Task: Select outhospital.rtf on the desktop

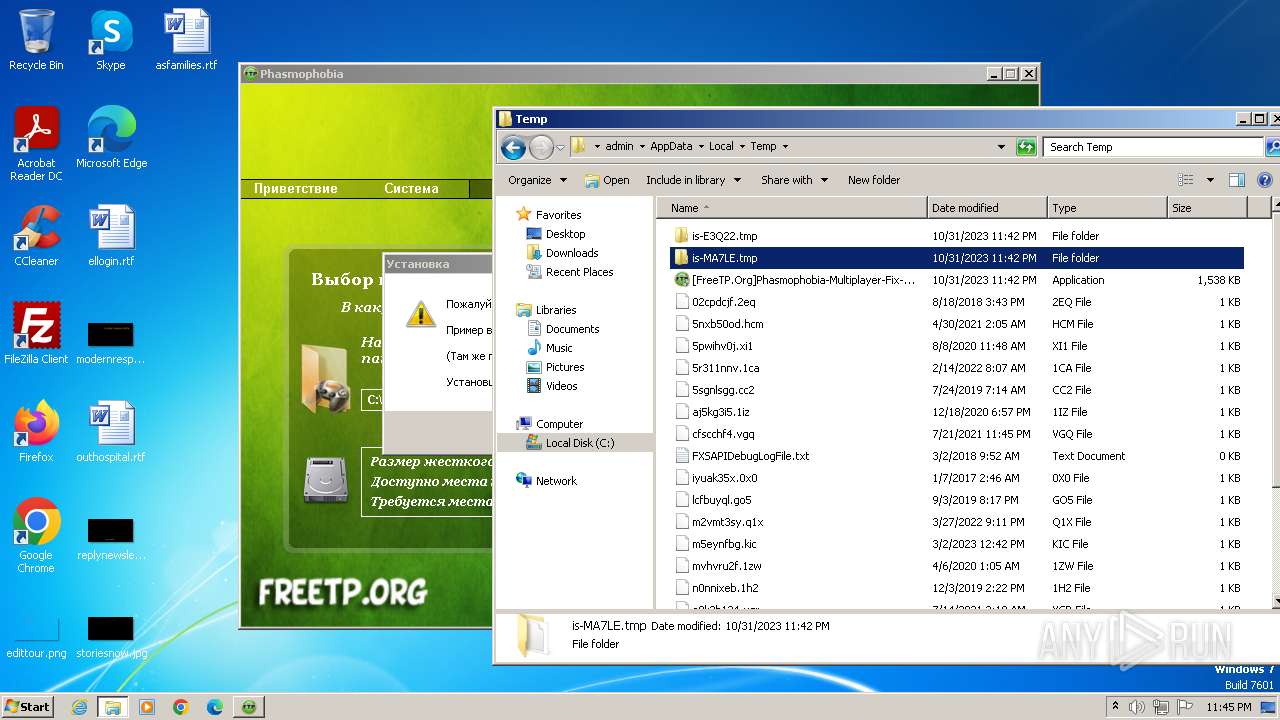Action: point(111,431)
